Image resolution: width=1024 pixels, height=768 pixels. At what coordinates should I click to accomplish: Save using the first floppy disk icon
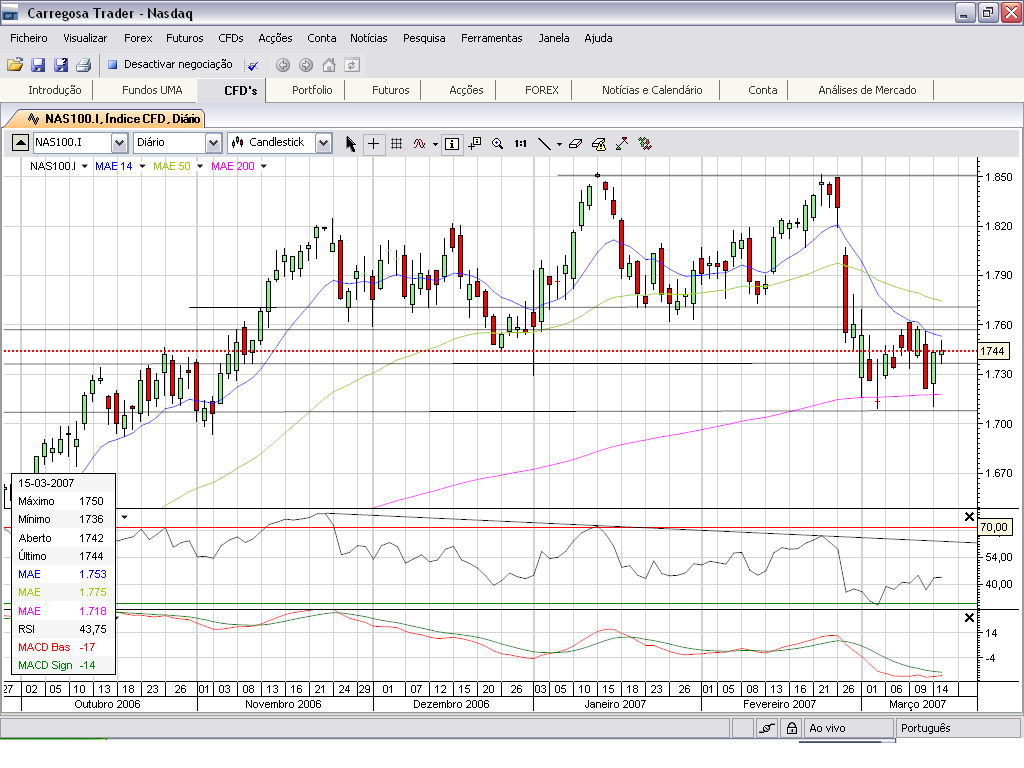(x=38, y=65)
